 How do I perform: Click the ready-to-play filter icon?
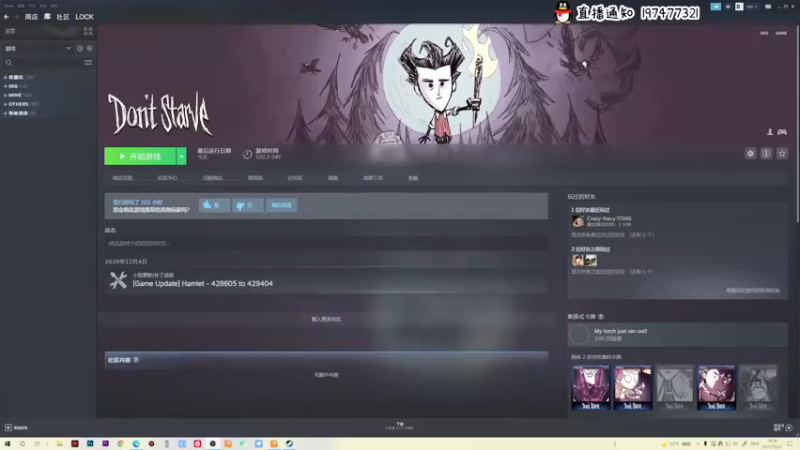point(89,48)
